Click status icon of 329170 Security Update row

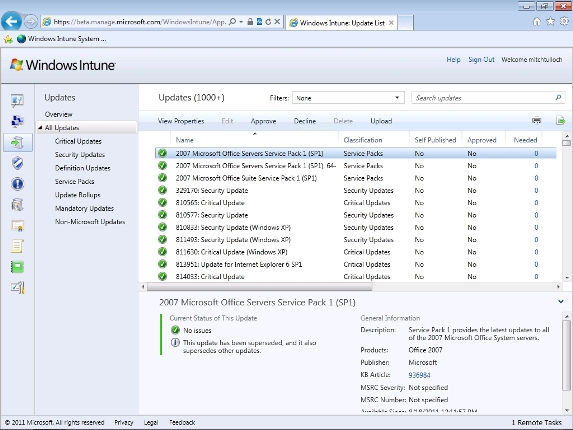(162, 190)
